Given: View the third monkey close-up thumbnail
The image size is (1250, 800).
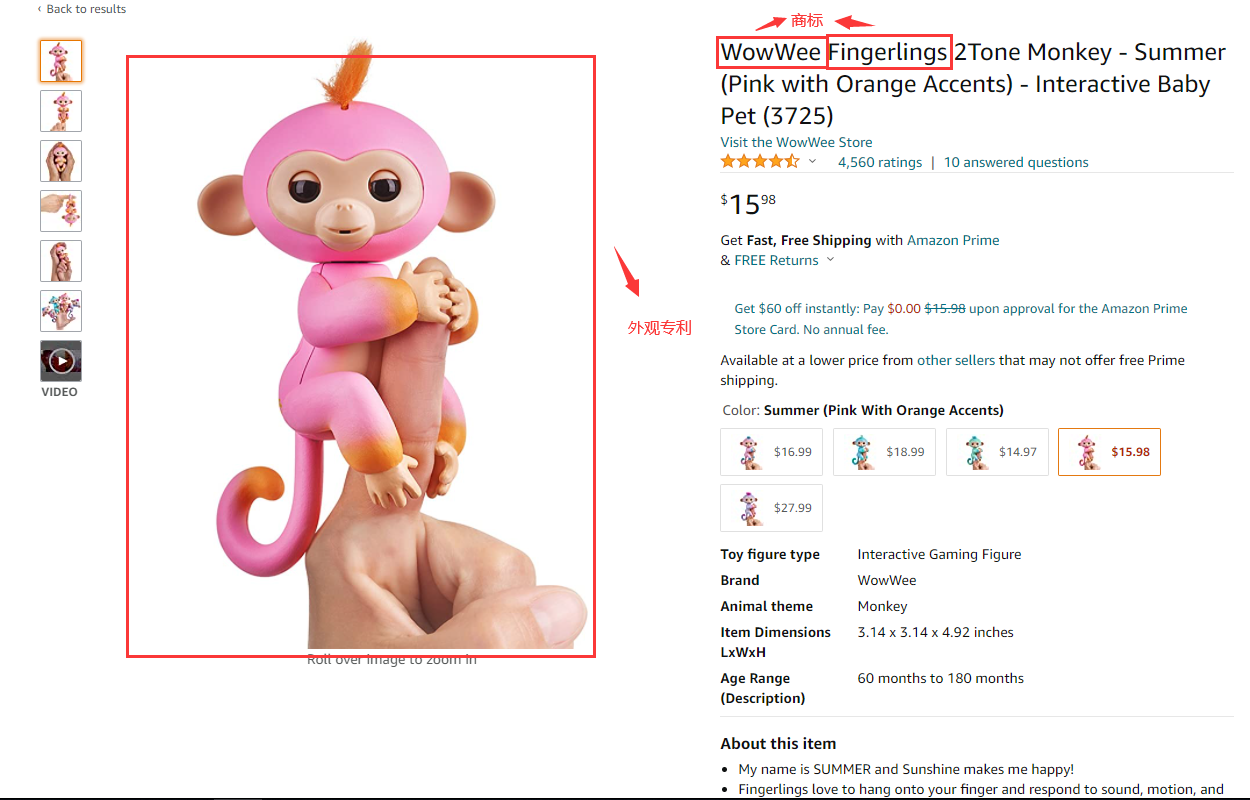Looking at the screenshot, I should click(x=61, y=161).
